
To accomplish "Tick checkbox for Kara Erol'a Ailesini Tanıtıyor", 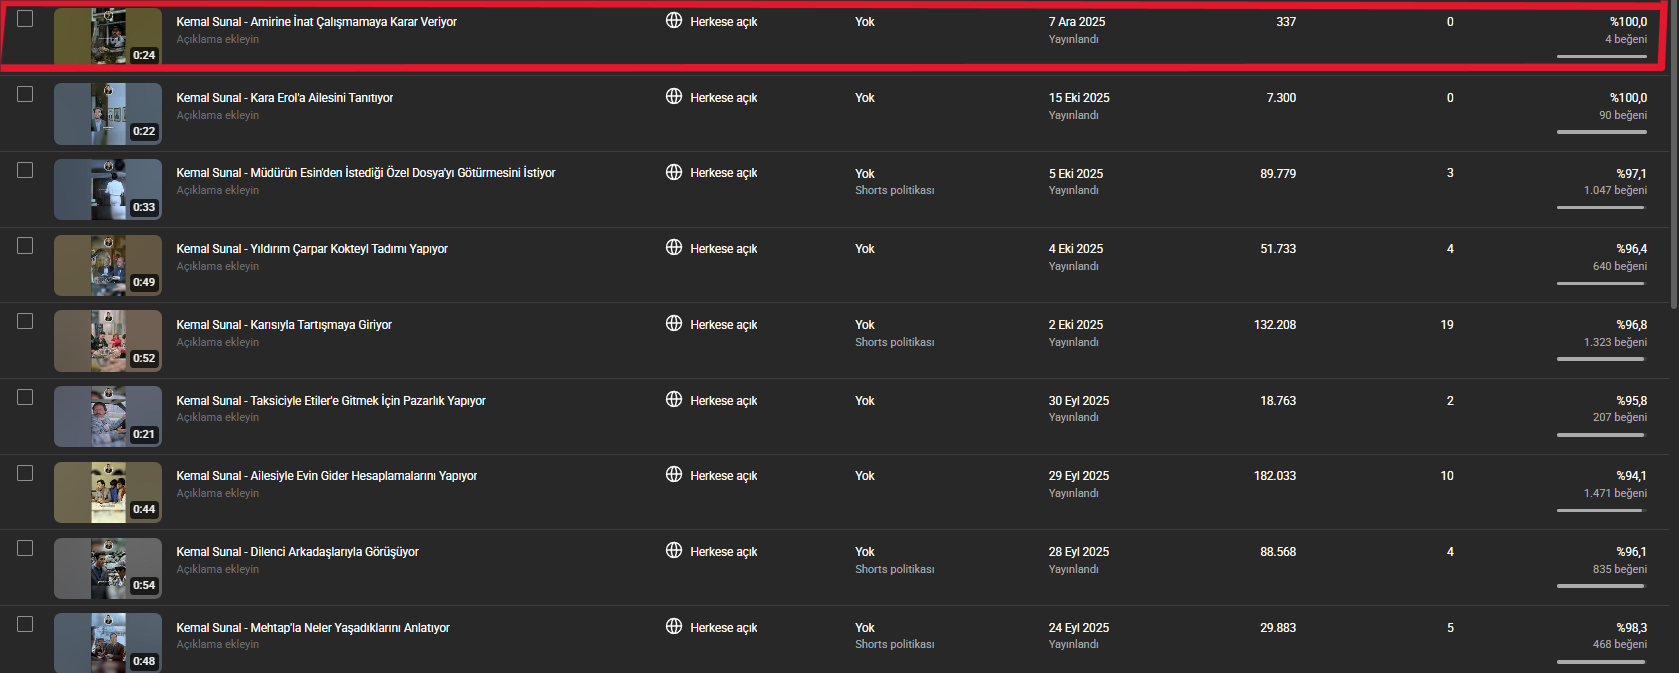I will (x=25, y=94).
